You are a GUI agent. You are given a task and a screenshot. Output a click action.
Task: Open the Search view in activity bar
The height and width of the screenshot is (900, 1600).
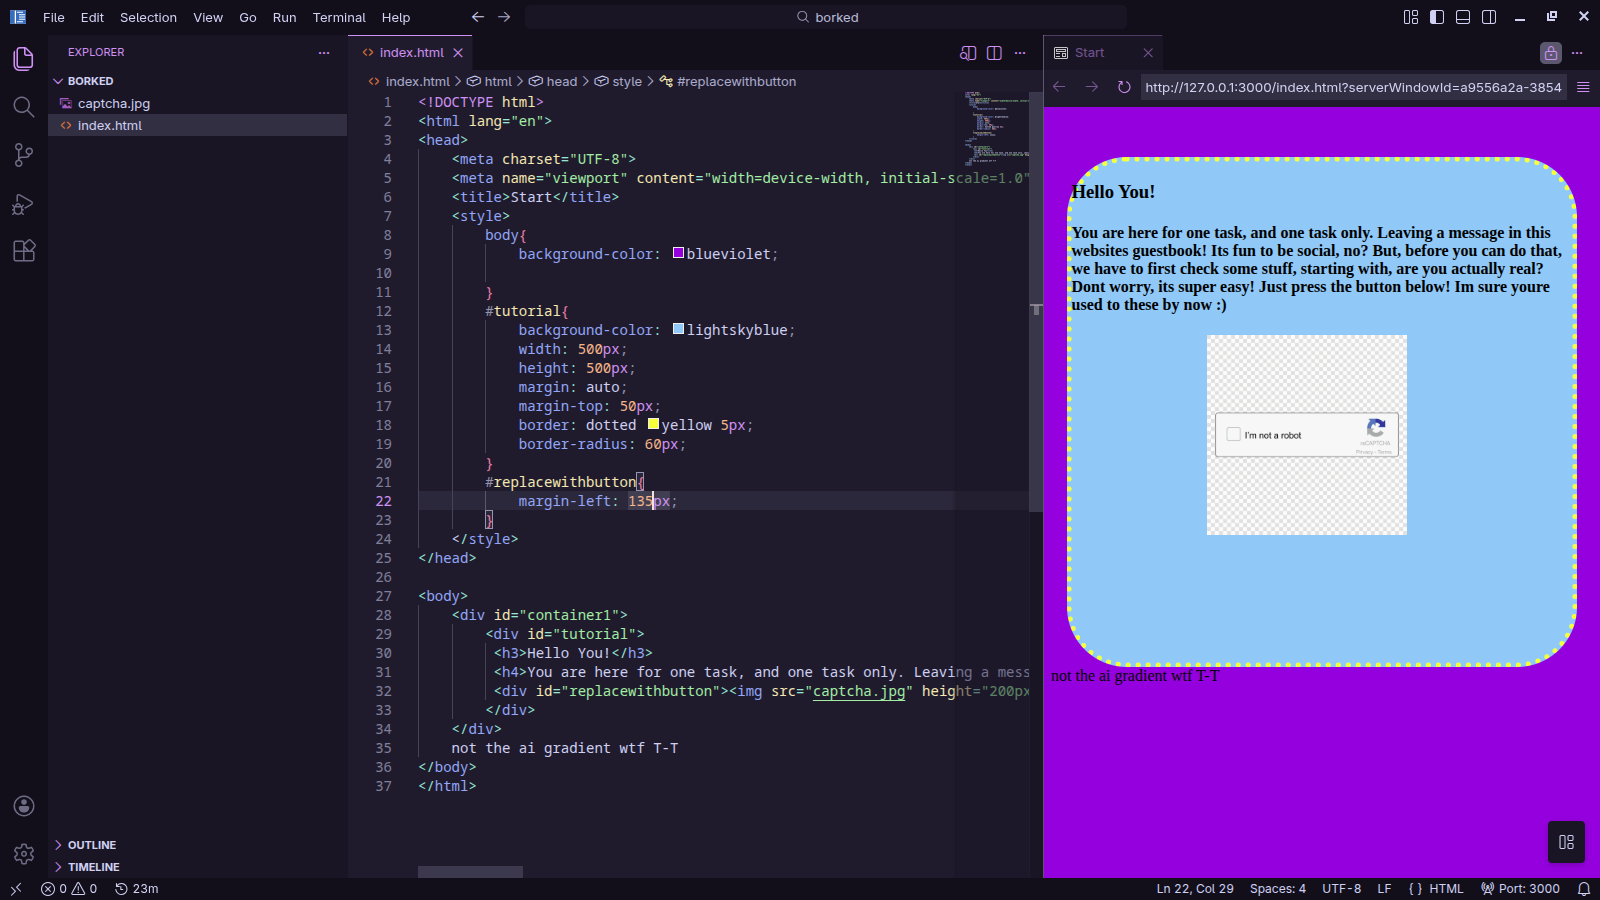click(x=24, y=107)
